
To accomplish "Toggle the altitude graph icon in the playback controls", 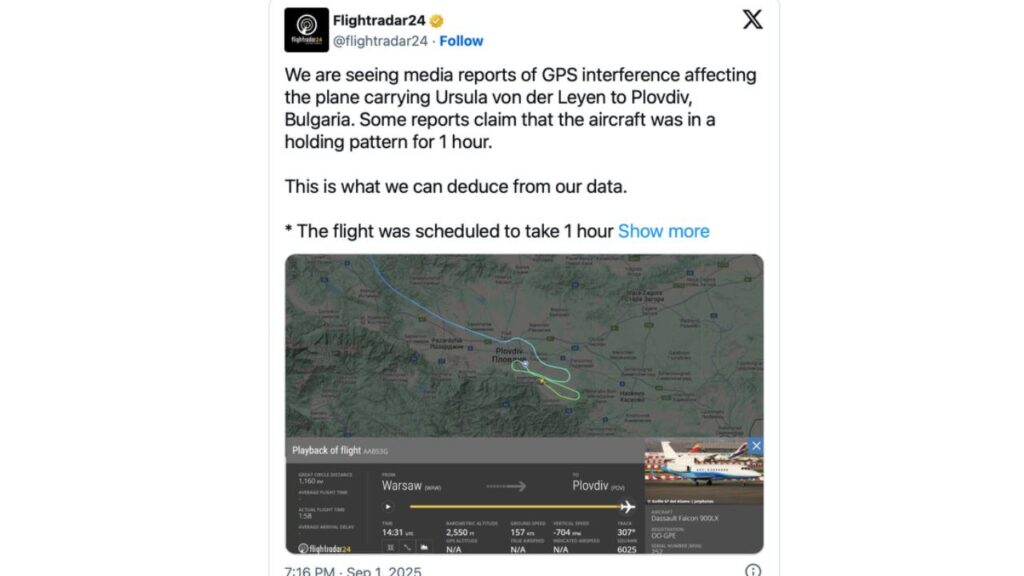I will [x=424, y=547].
